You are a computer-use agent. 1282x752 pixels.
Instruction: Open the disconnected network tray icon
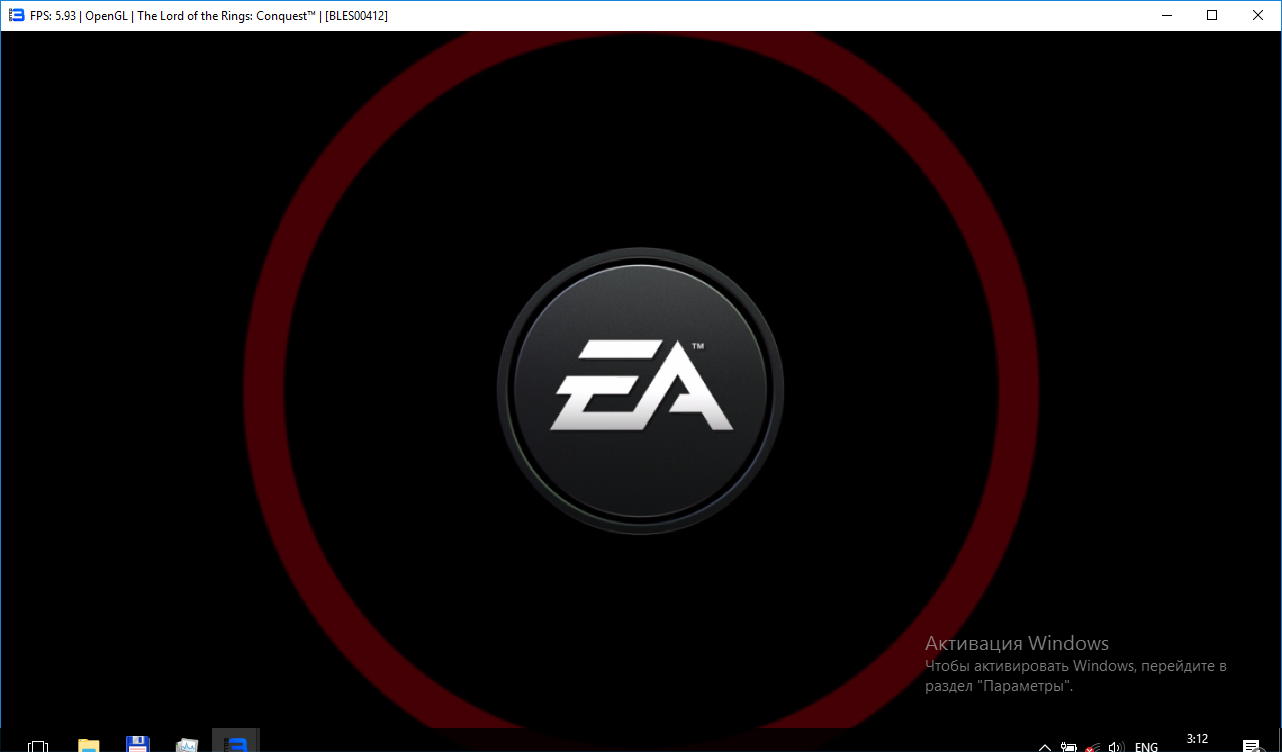tap(1093, 746)
